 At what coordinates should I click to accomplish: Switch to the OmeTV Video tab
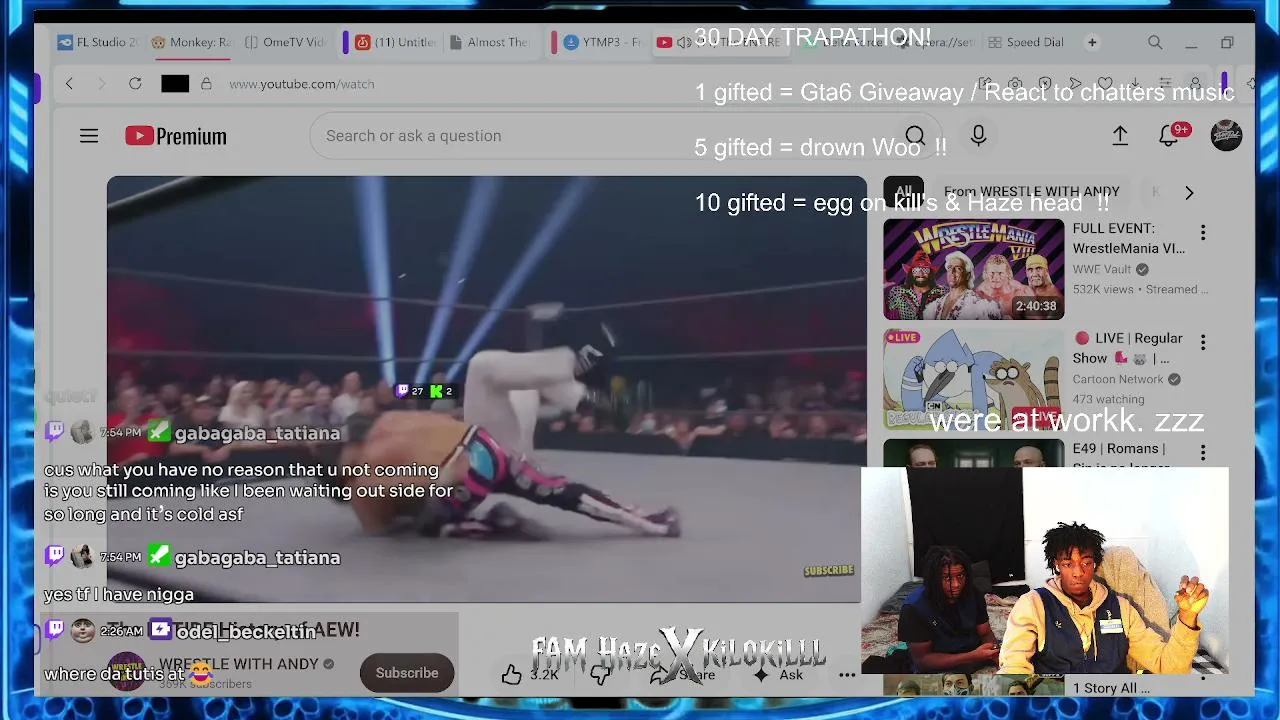click(285, 42)
